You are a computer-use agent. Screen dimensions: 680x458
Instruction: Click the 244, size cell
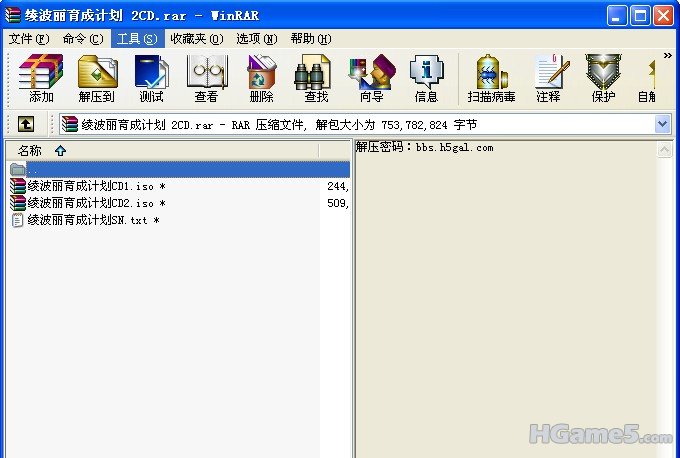pyautogui.click(x=338, y=186)
